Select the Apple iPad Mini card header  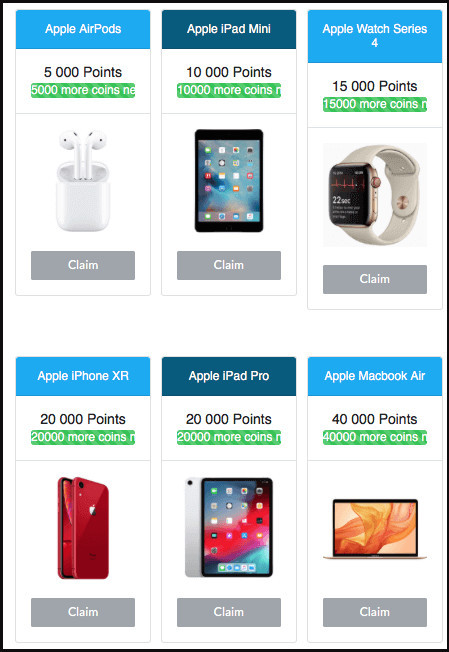pos(229,29)
